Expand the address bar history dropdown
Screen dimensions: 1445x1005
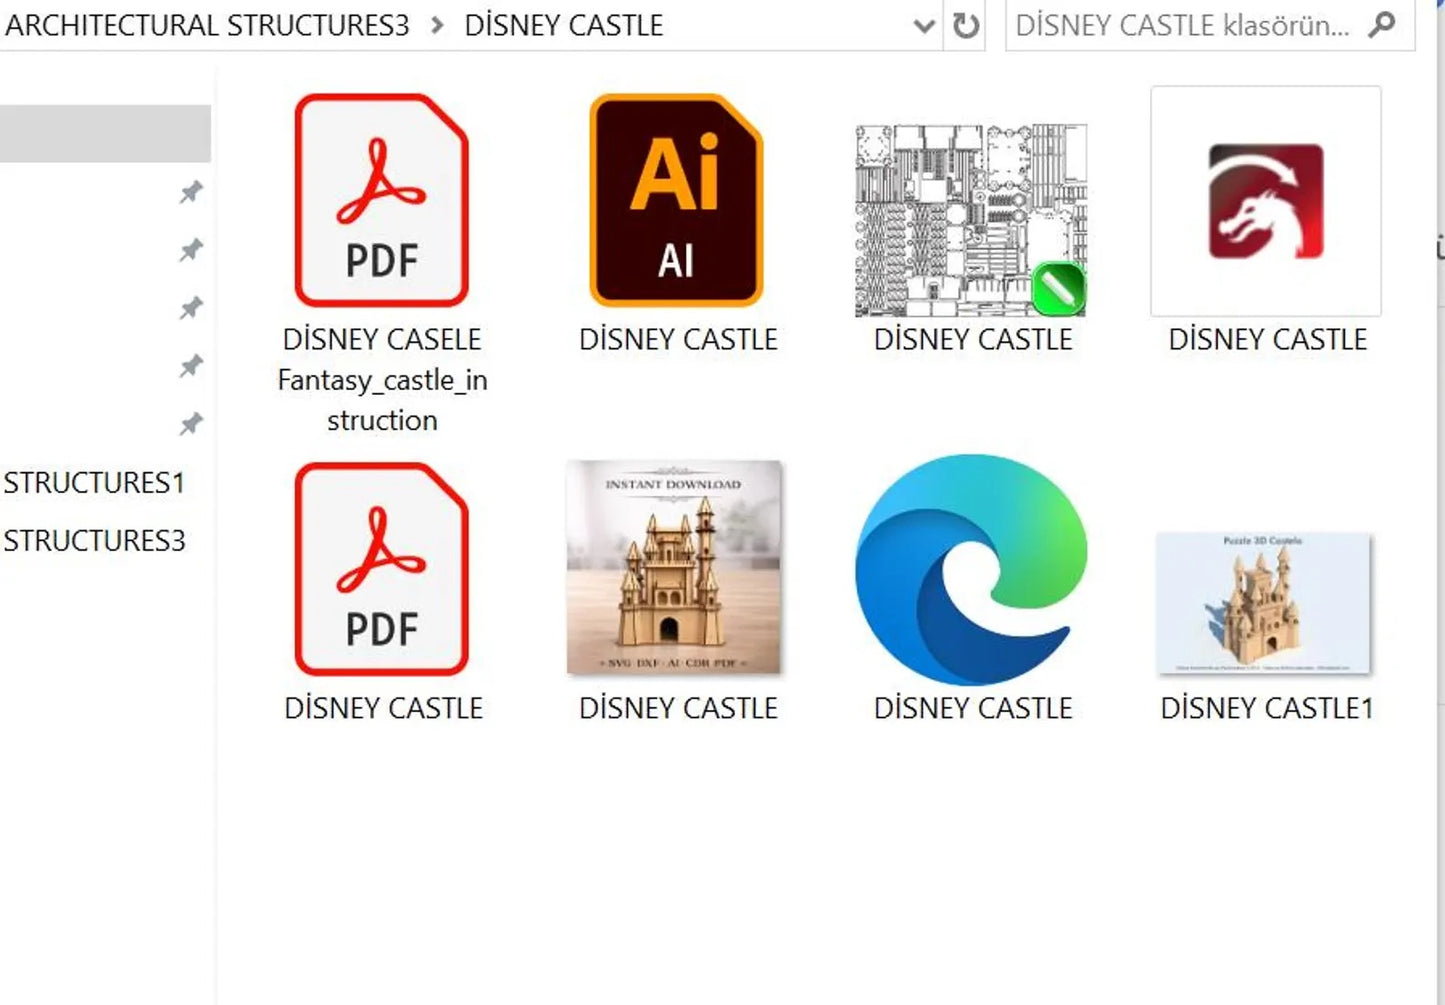(x=925, y=26)
